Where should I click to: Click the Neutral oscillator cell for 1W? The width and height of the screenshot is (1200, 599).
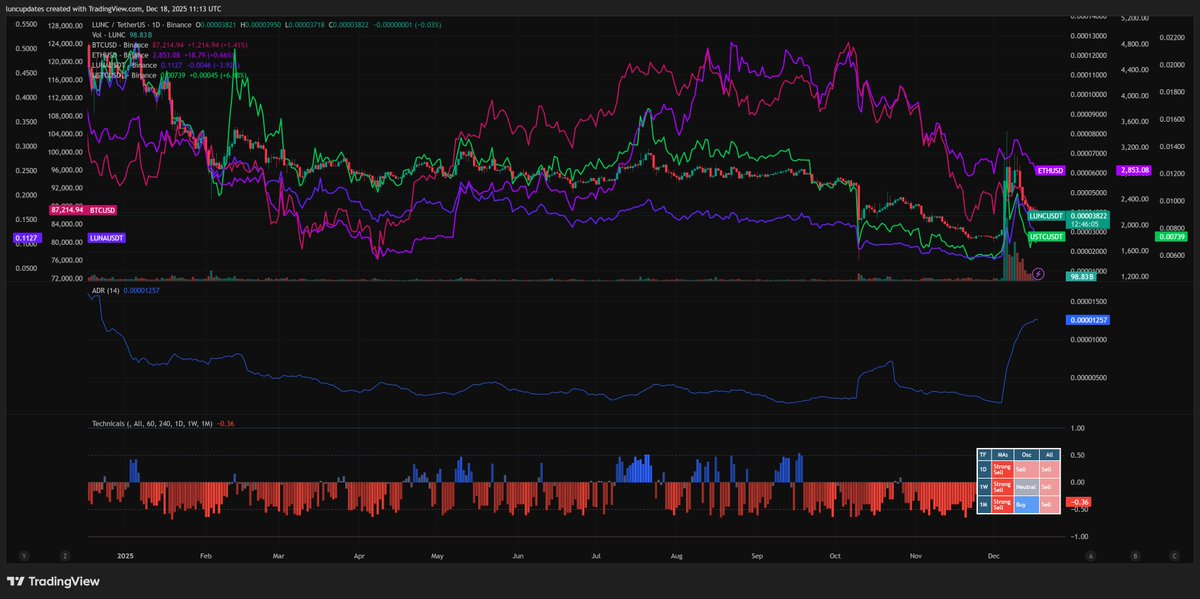1027,487
